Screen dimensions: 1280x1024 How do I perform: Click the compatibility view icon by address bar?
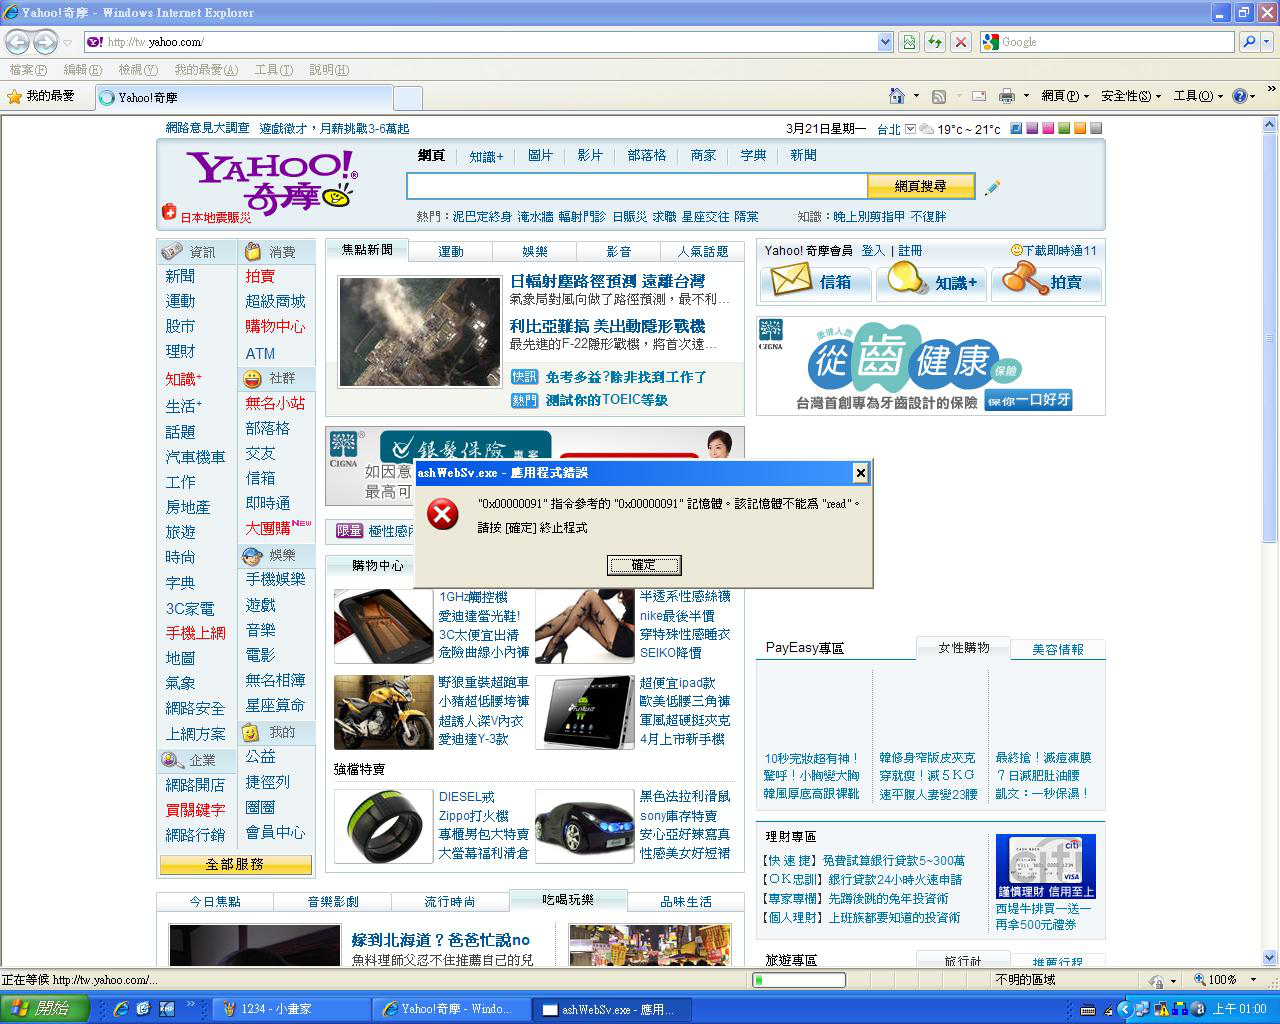(x=909, y=42)
